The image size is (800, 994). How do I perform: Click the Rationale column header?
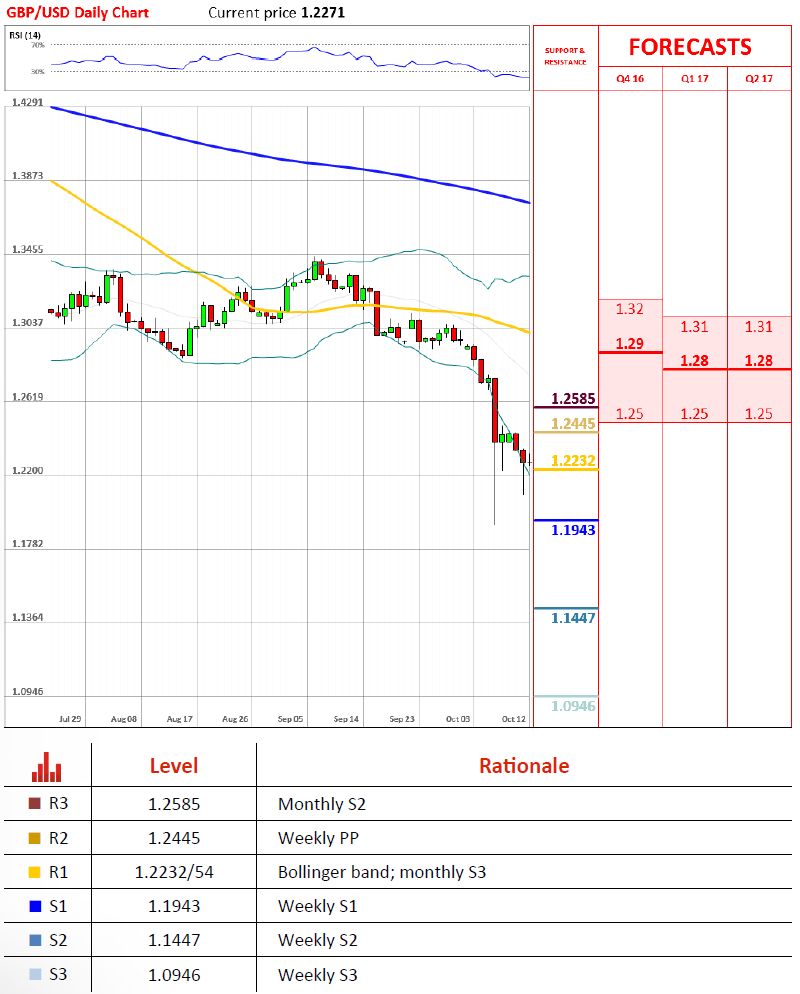[524, 766]
